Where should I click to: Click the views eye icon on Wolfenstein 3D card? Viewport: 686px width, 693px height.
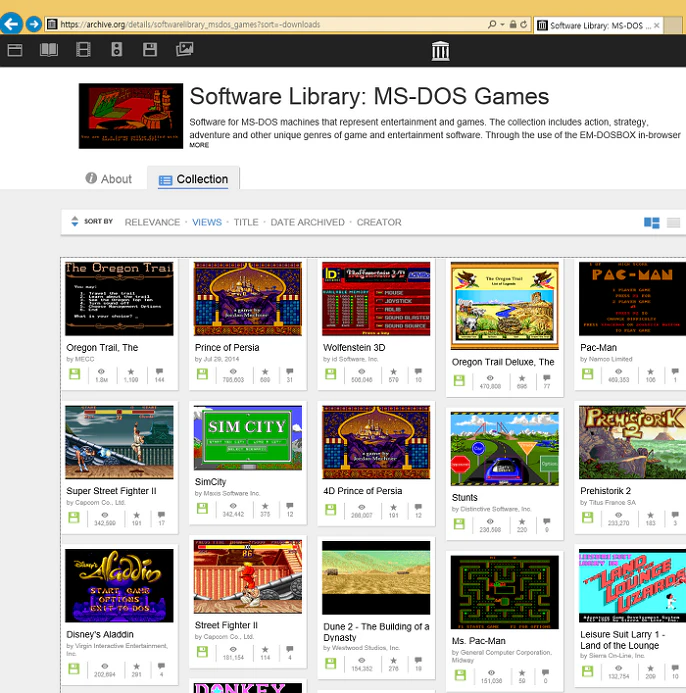click(x=362, y=372)
